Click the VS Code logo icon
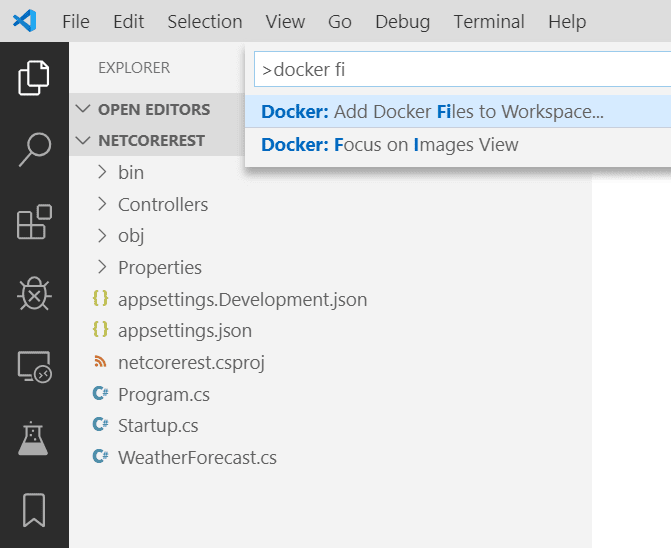 click(24, 21)
